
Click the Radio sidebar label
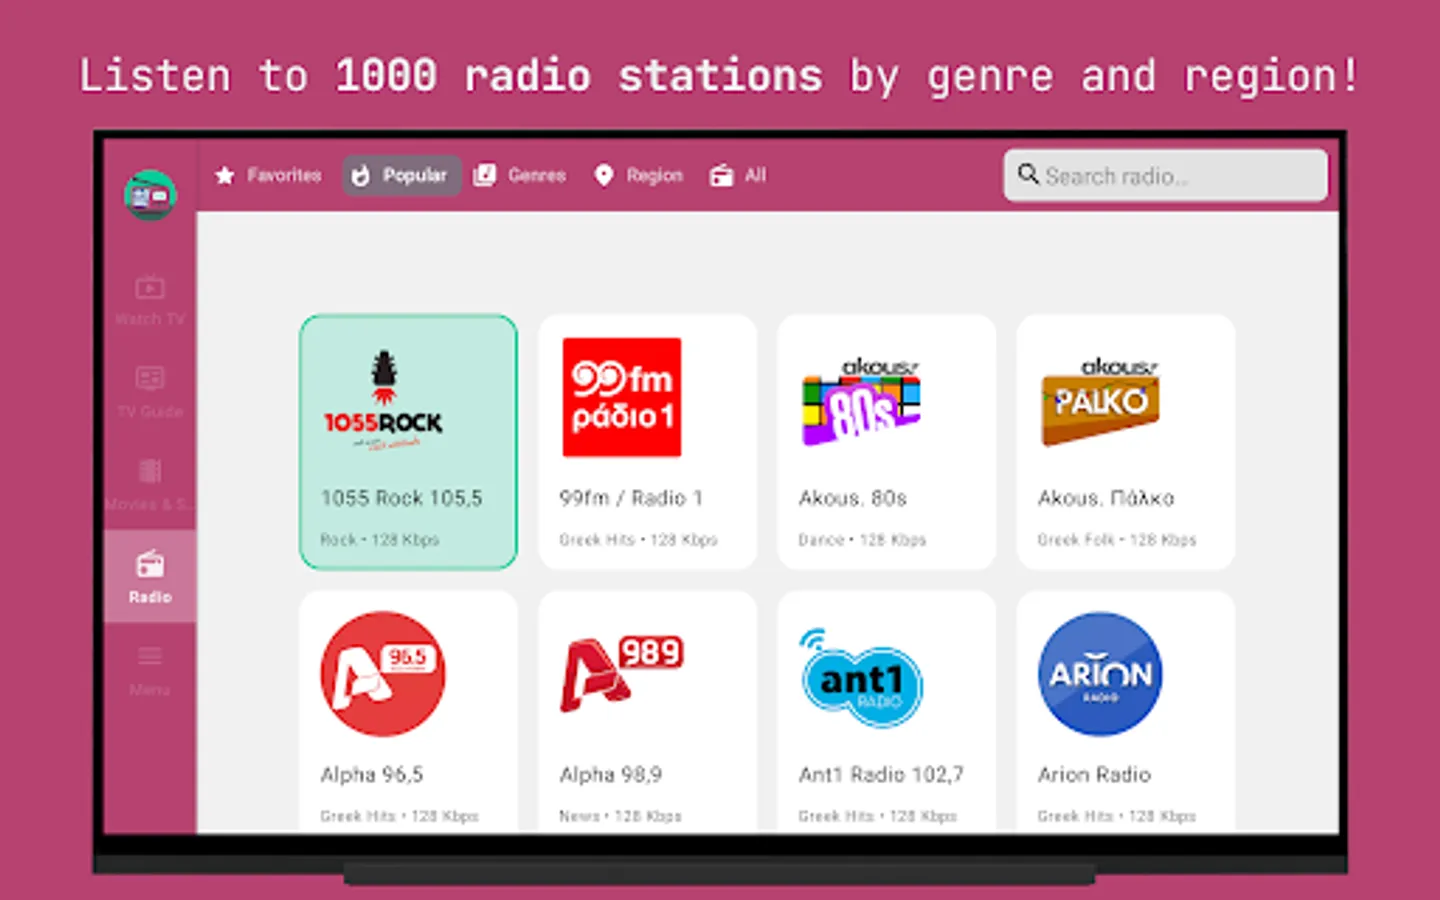150,597
